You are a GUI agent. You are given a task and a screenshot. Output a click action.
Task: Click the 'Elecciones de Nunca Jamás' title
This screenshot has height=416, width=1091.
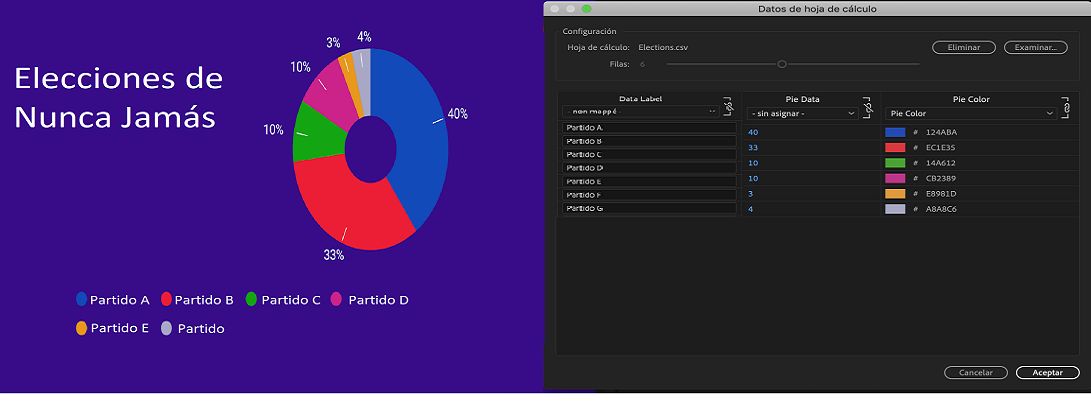(x=118, y=98)
